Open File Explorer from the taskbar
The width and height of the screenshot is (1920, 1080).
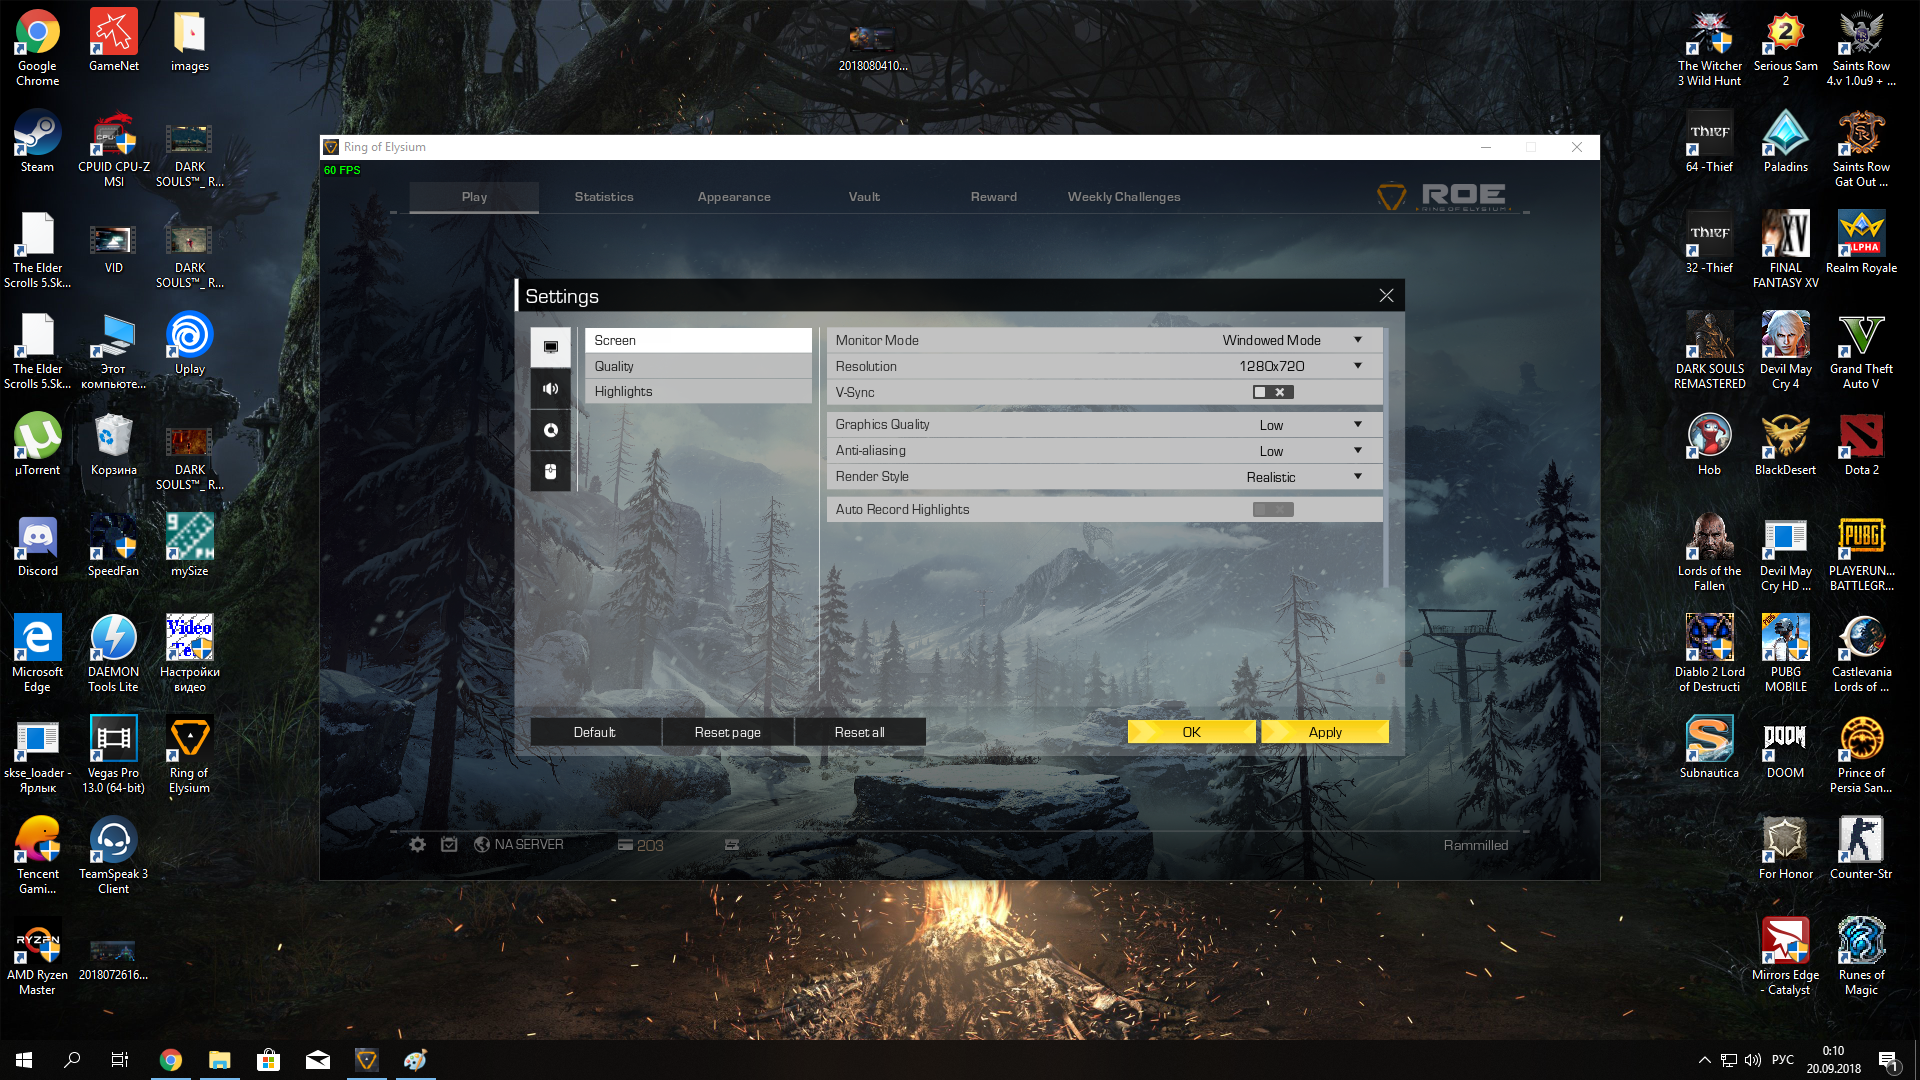point(219,1060)
